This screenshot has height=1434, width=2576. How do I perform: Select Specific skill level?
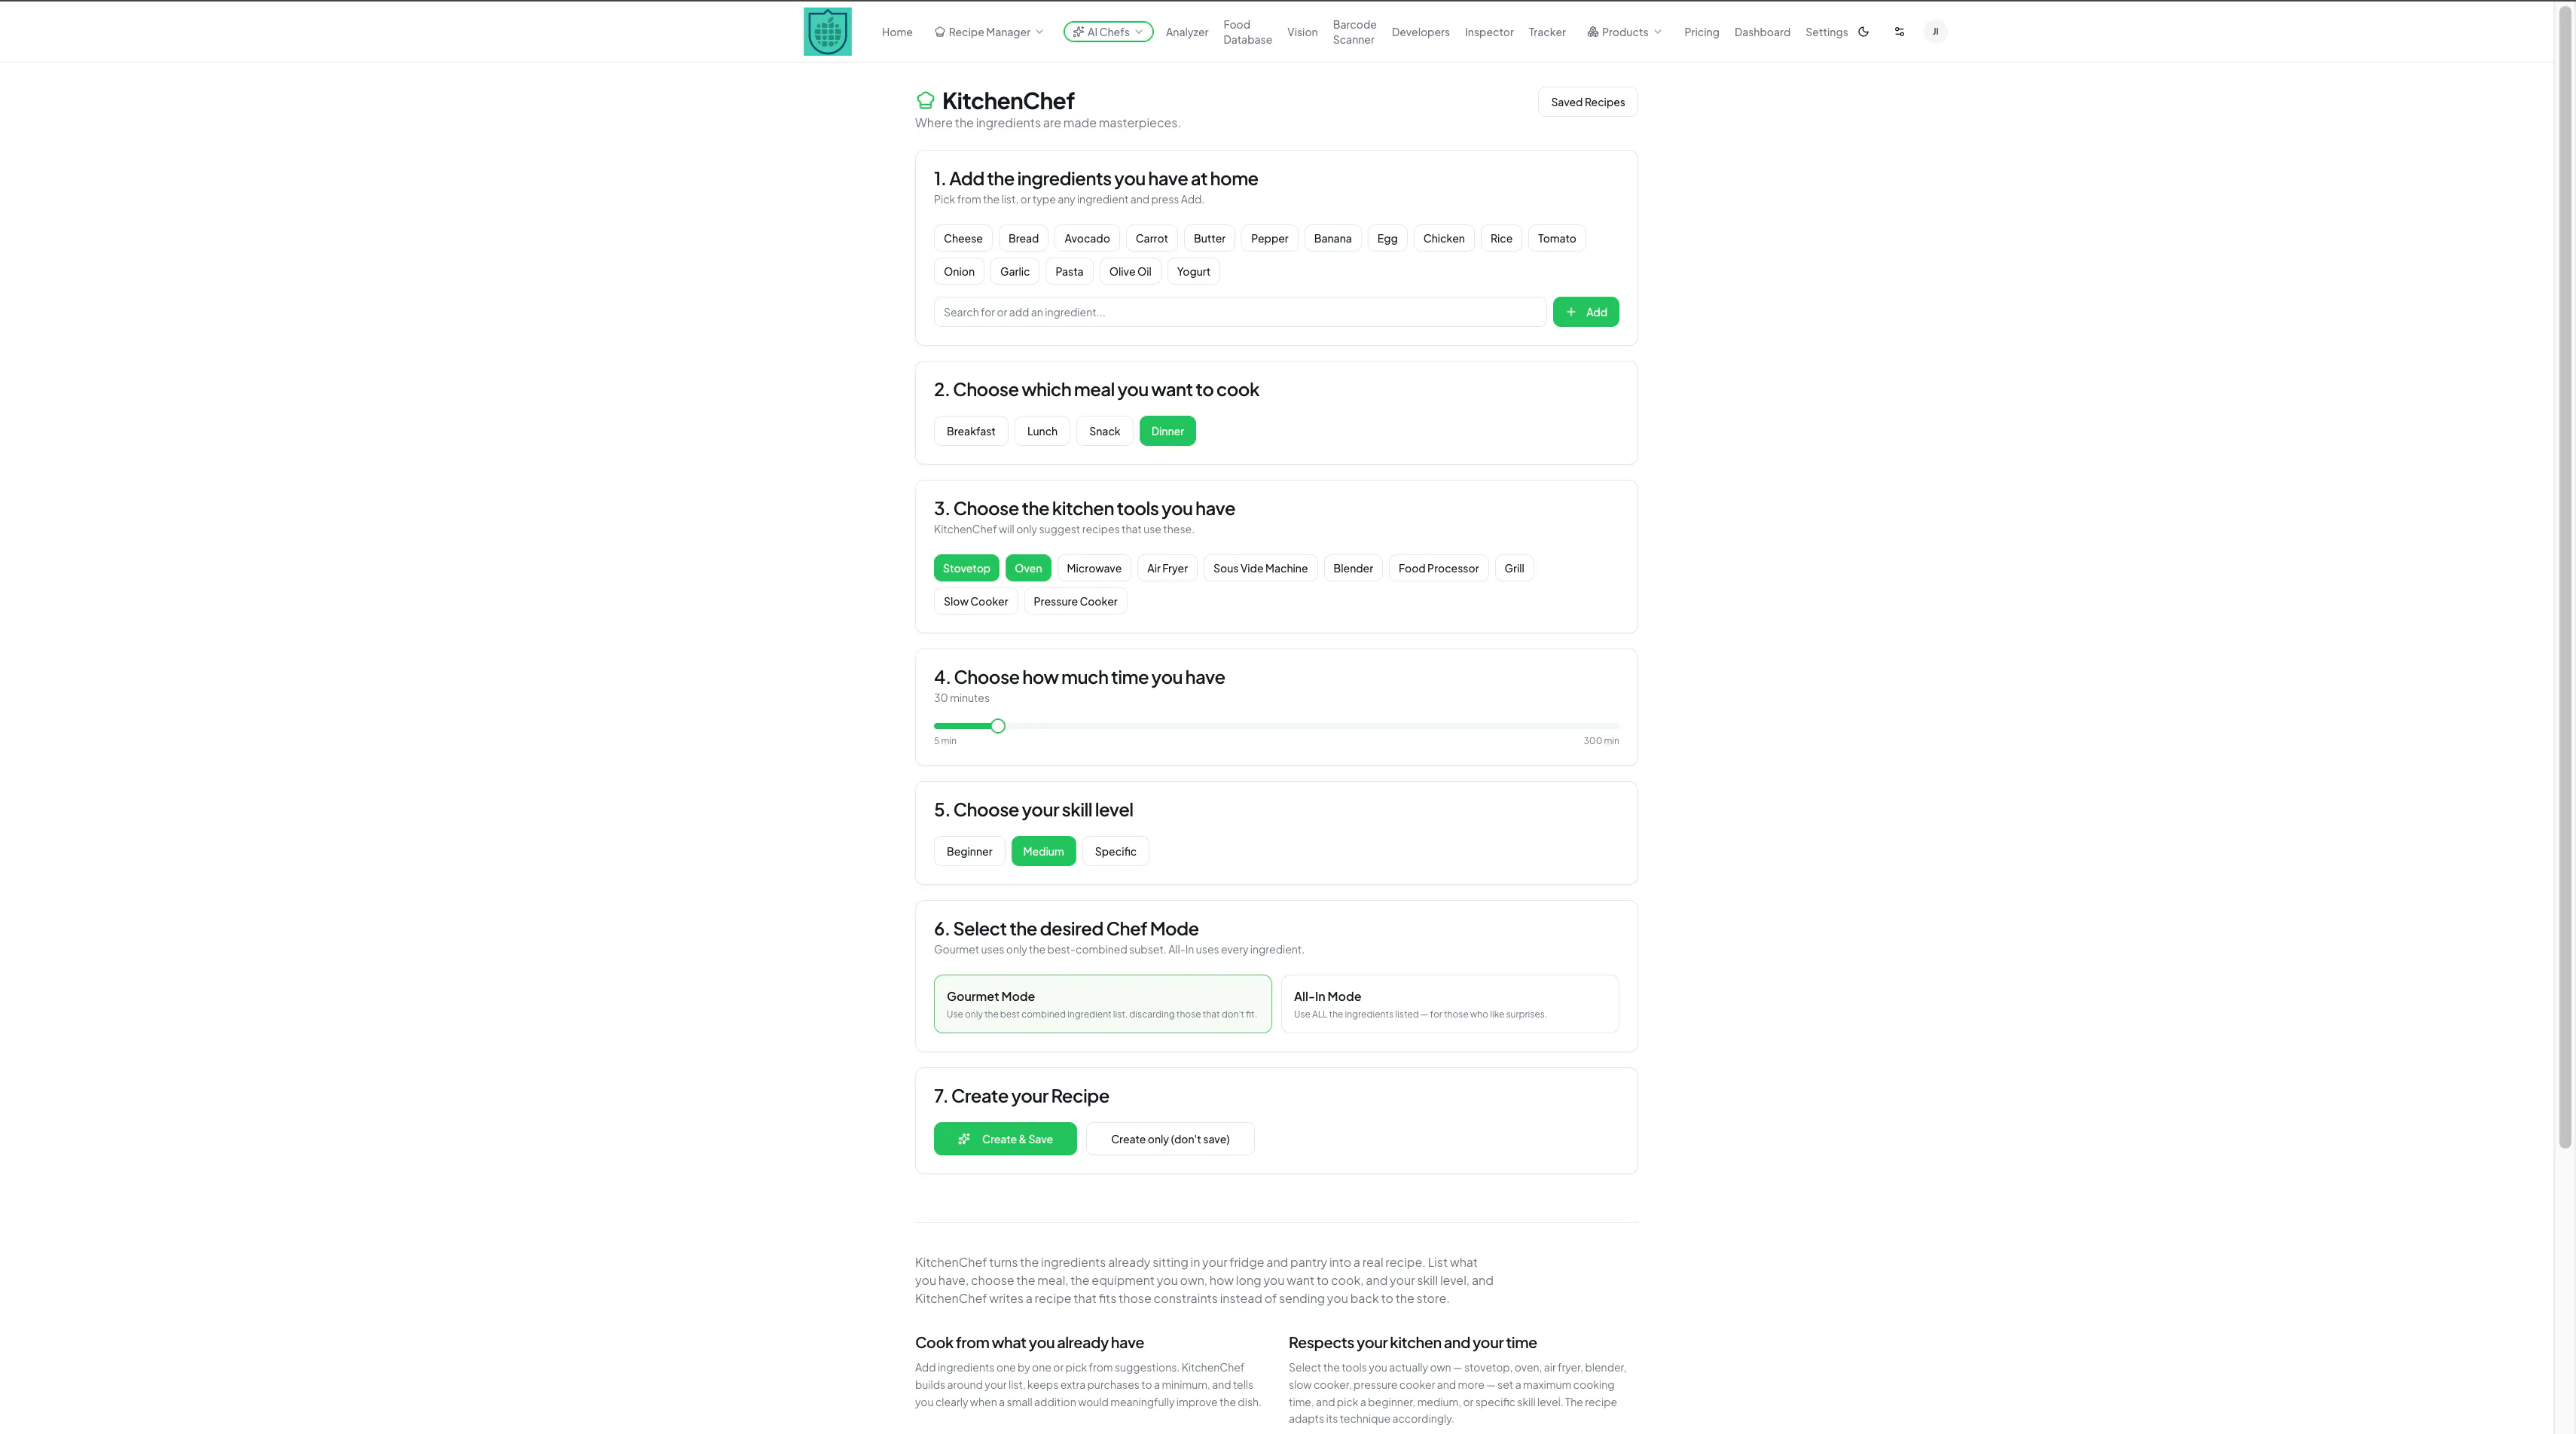1115,851
